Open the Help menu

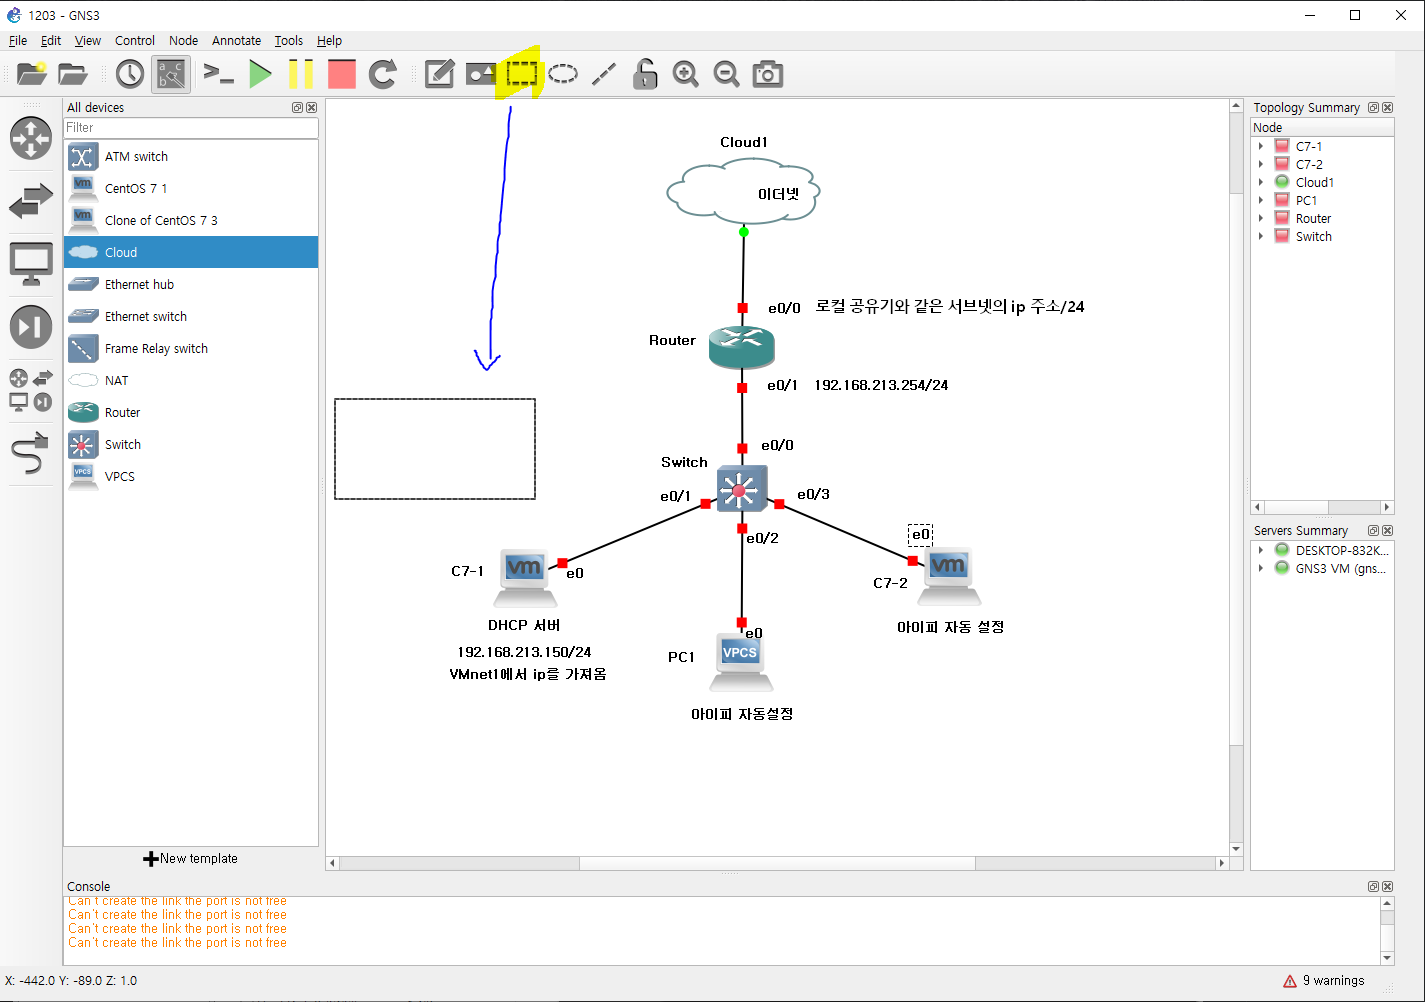click(330, 40)
